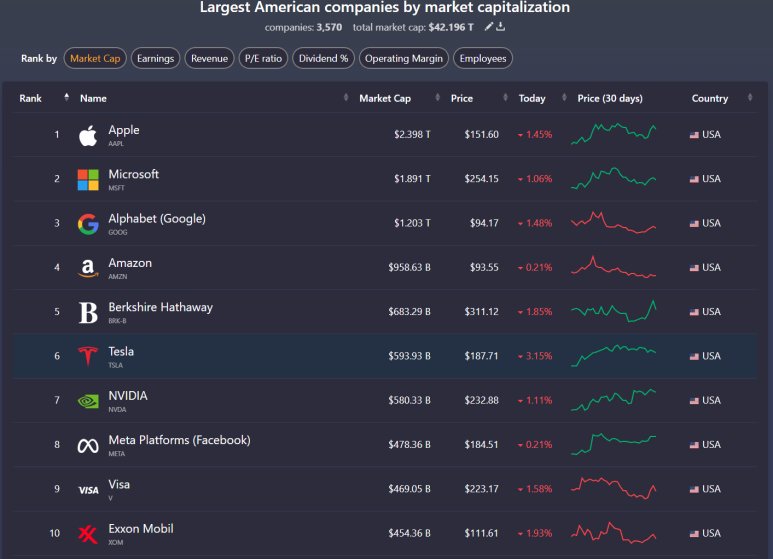Image resolution: width=773 pixels, height=559 pixels.
Task: Click Exxon Mobil's price $111.61
Action: point(481,533)
